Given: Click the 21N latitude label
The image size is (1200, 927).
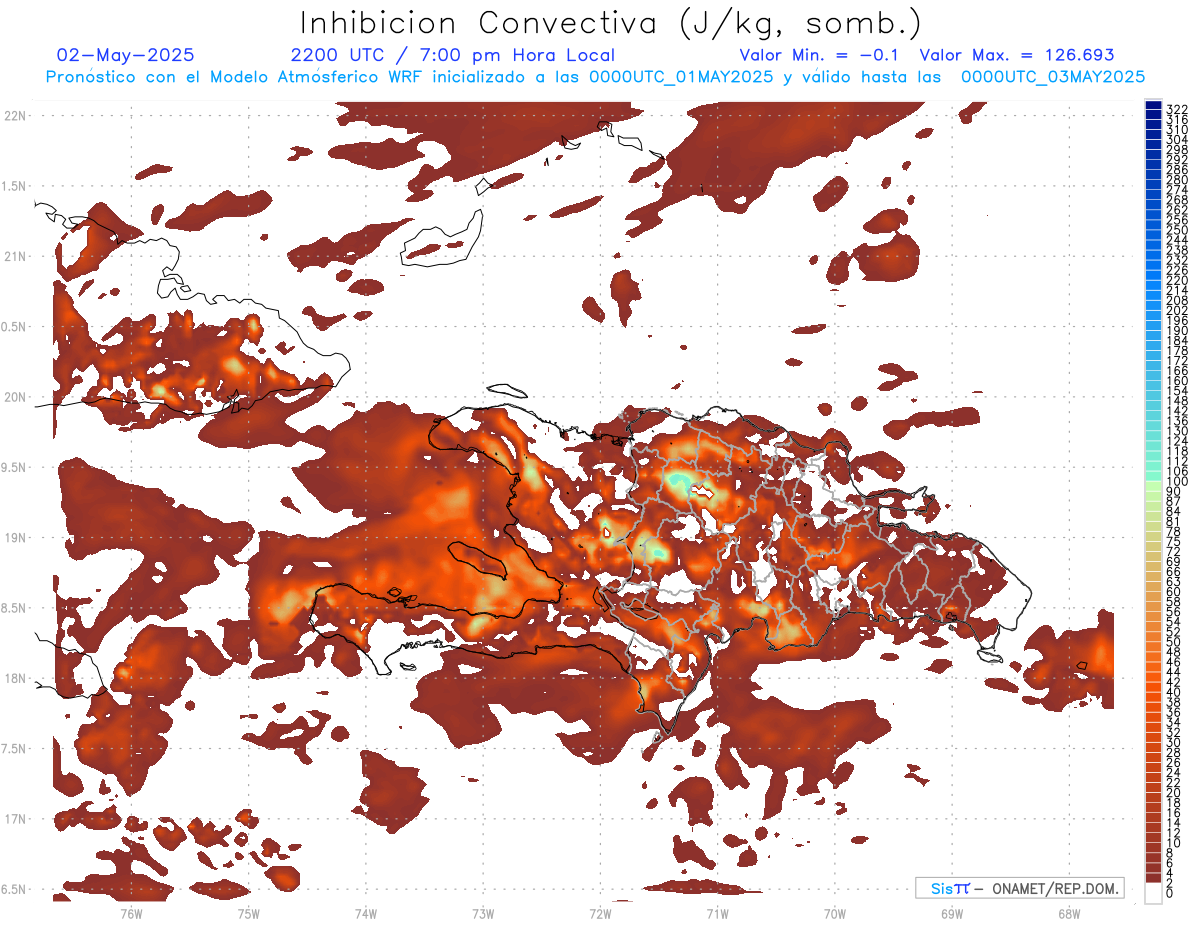Looking at the screenshot, I should [15, 256].
